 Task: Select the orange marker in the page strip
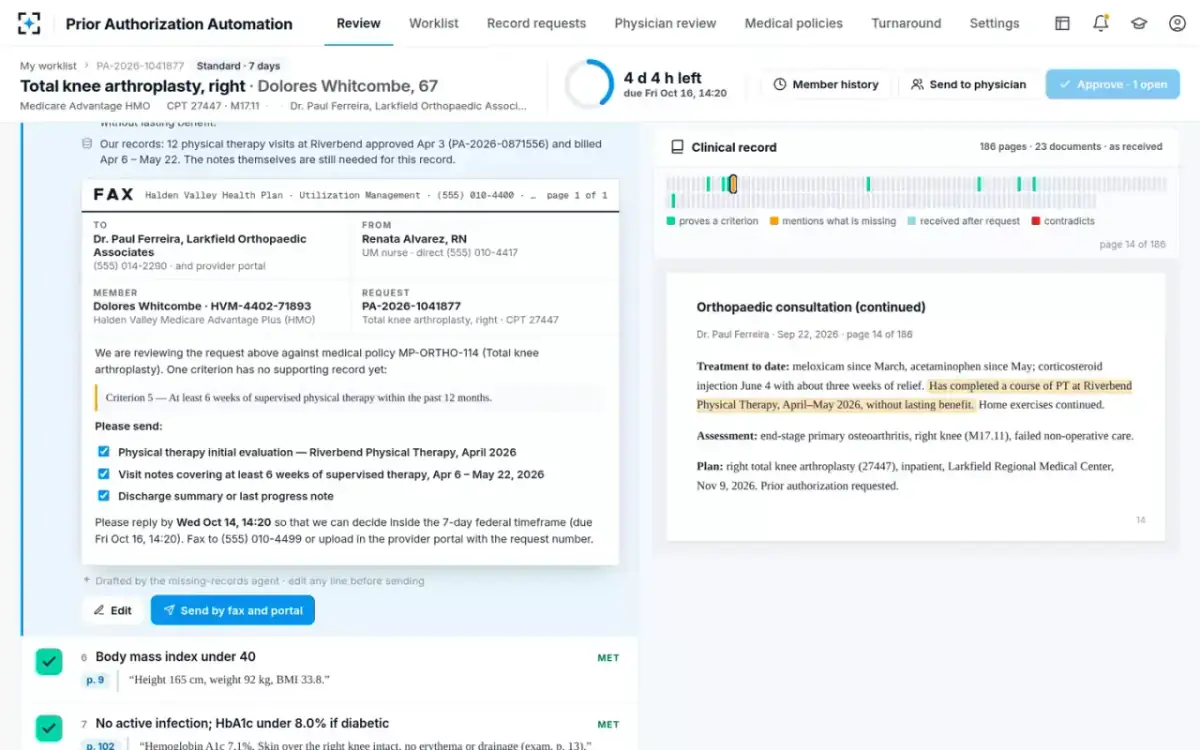(x=733, y=184)
